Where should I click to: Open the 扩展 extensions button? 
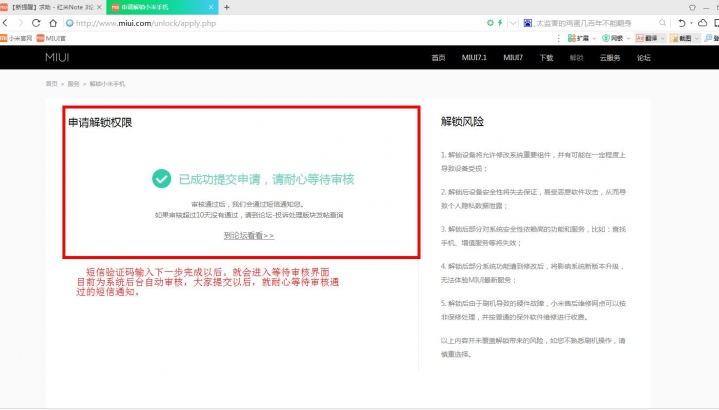578,38
